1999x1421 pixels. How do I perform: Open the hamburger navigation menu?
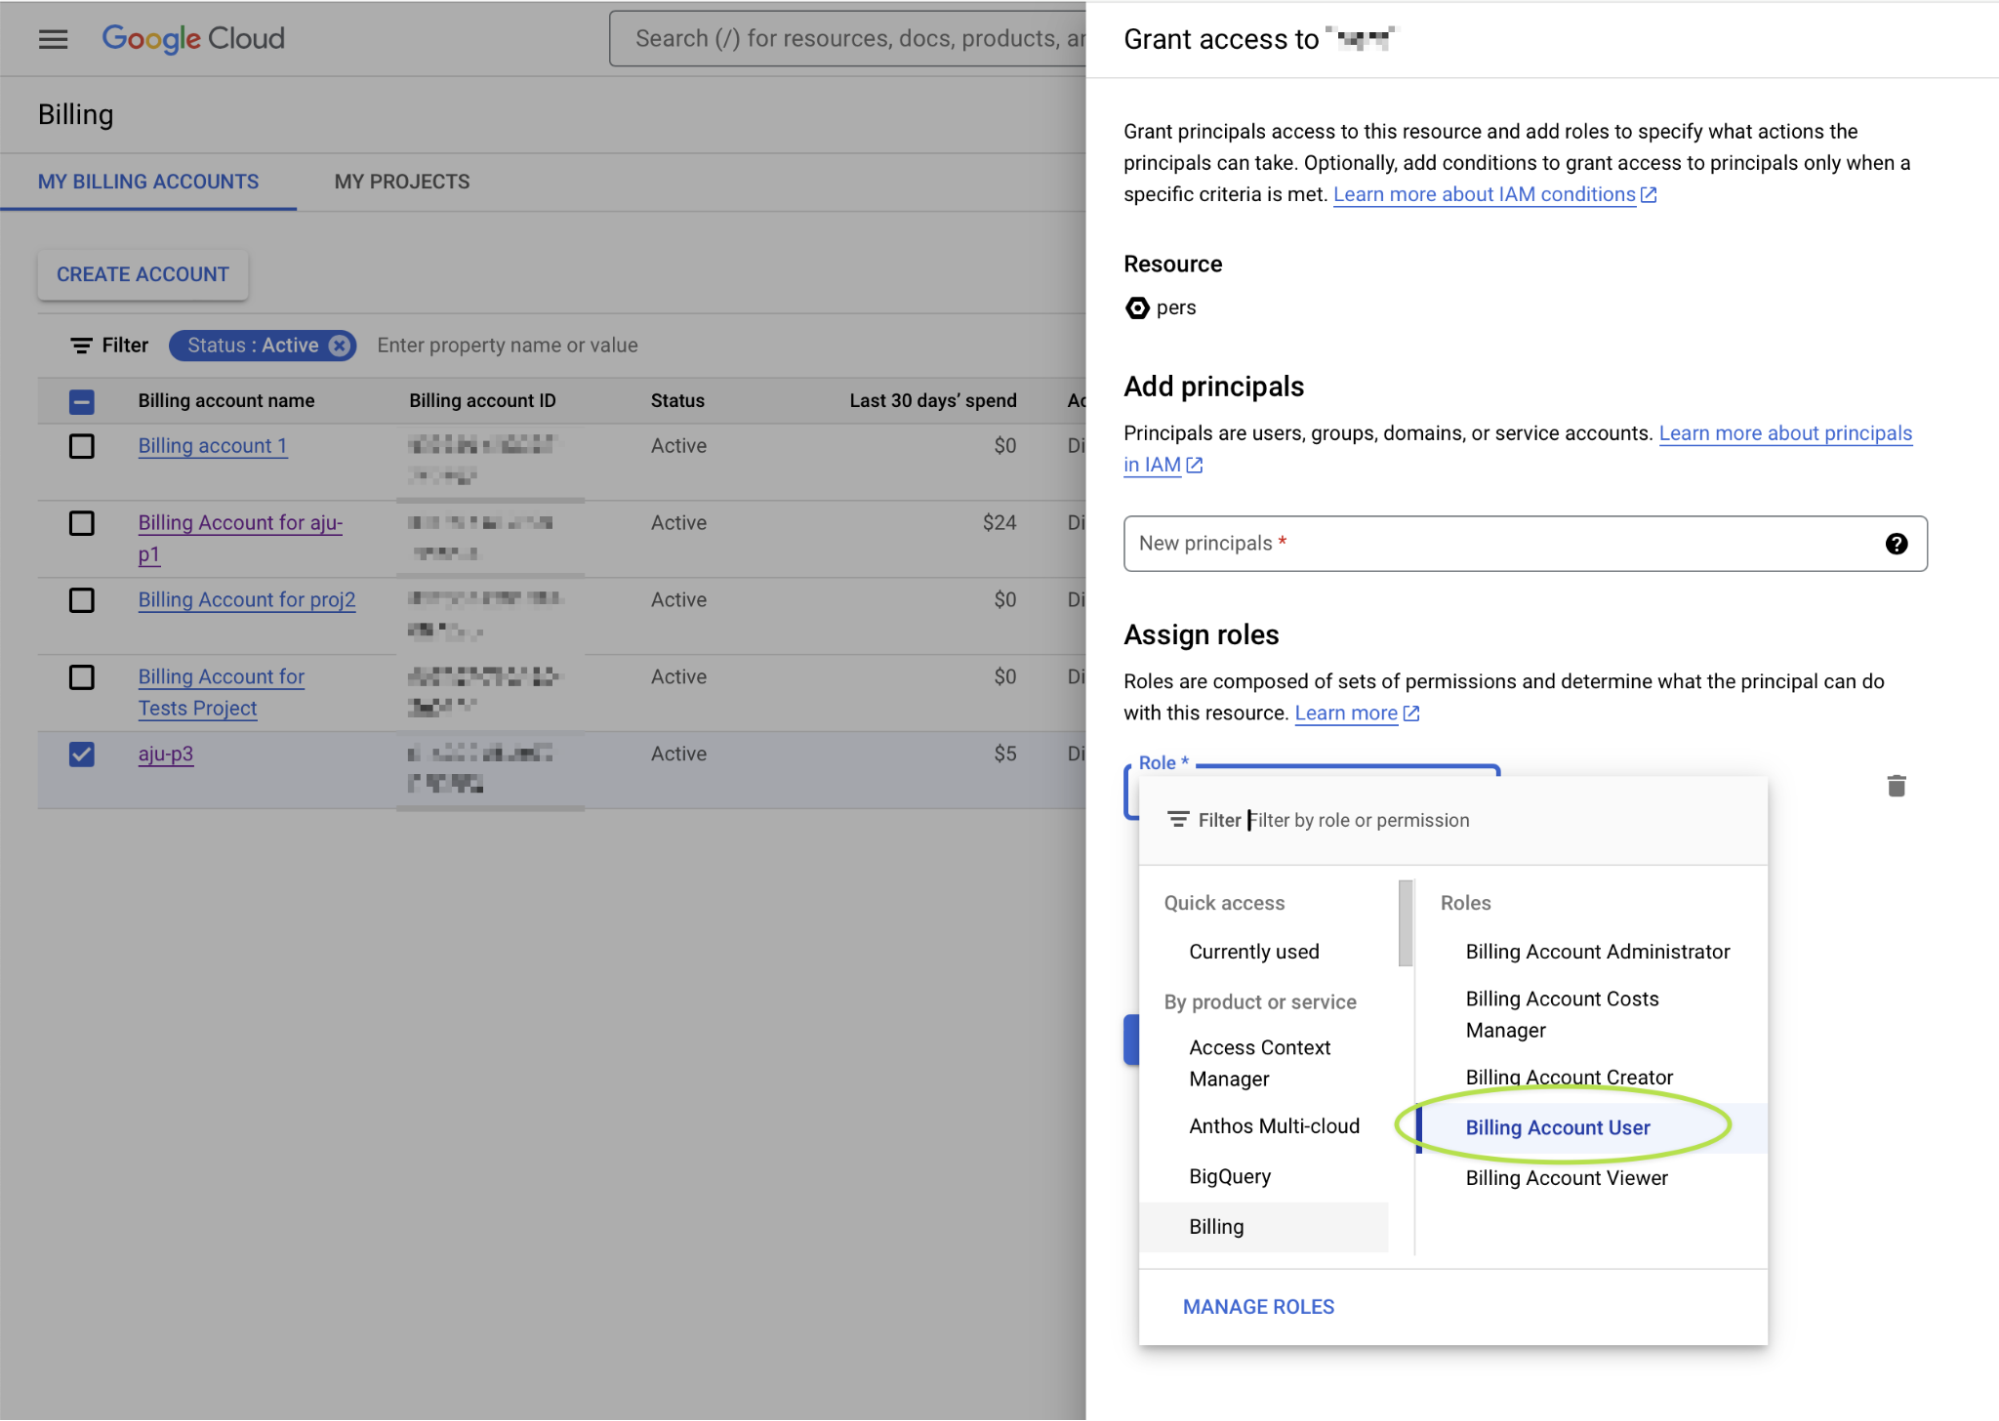53,39
